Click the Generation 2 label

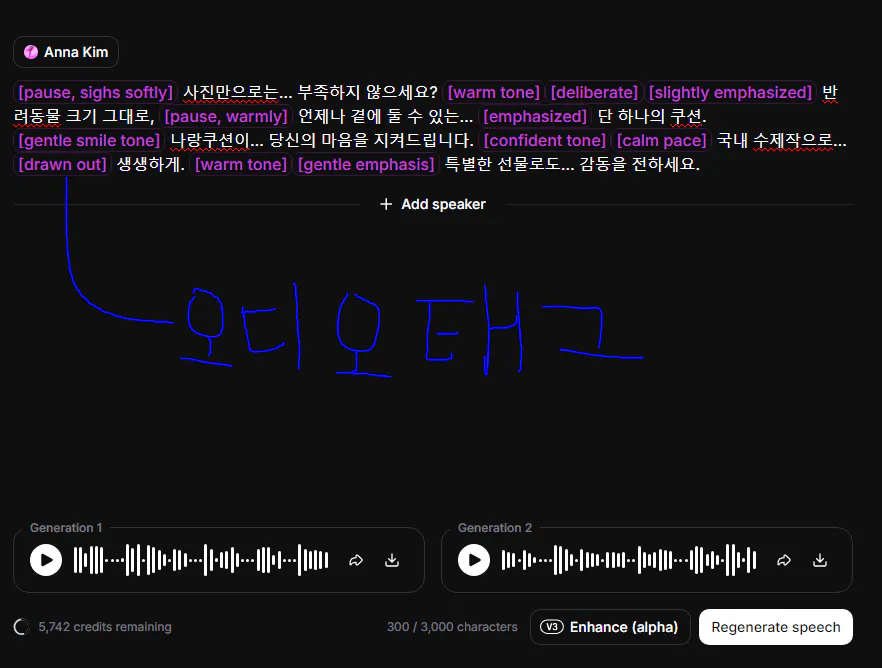click(494, 528)
